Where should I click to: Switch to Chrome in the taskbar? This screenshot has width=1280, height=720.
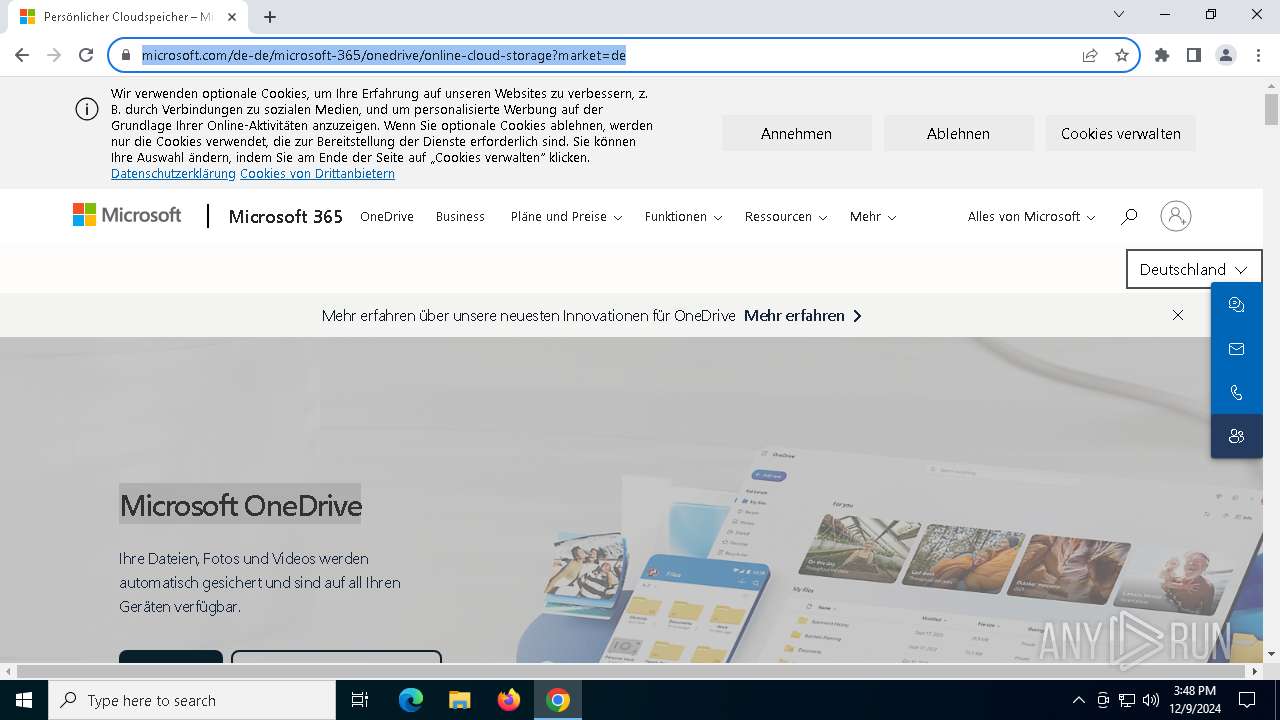point(557,700)
